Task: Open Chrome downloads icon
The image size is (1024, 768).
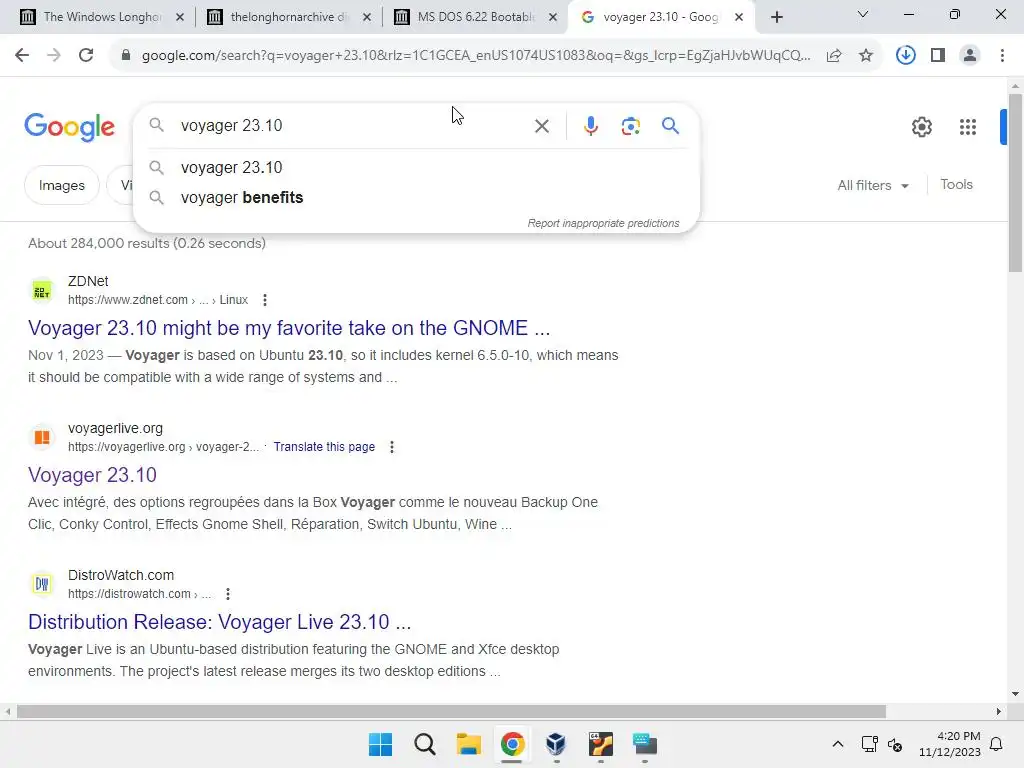Action: (905, 56)
